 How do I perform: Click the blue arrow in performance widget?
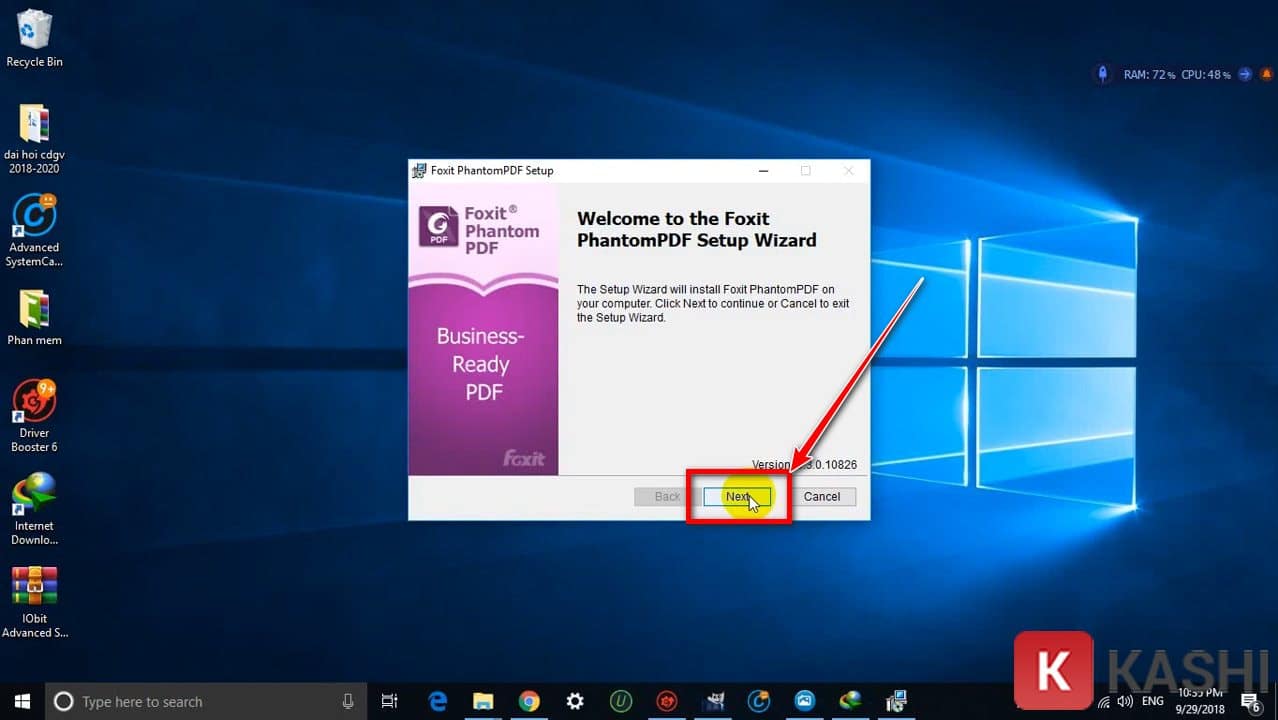pos(1245,74)
